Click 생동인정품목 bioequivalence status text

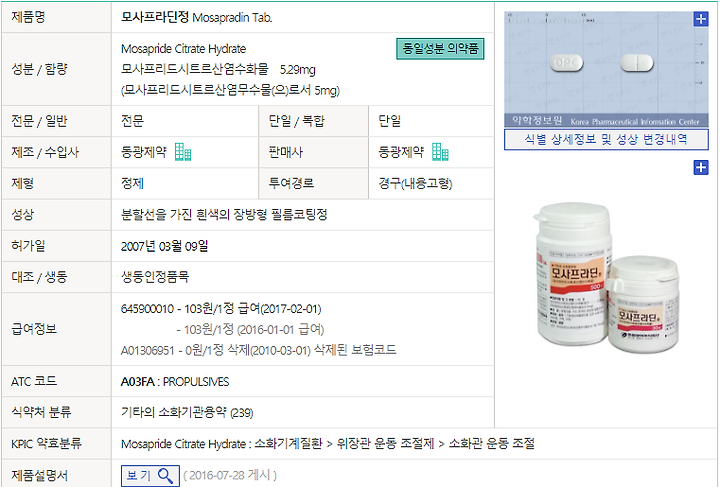(155, 277)
